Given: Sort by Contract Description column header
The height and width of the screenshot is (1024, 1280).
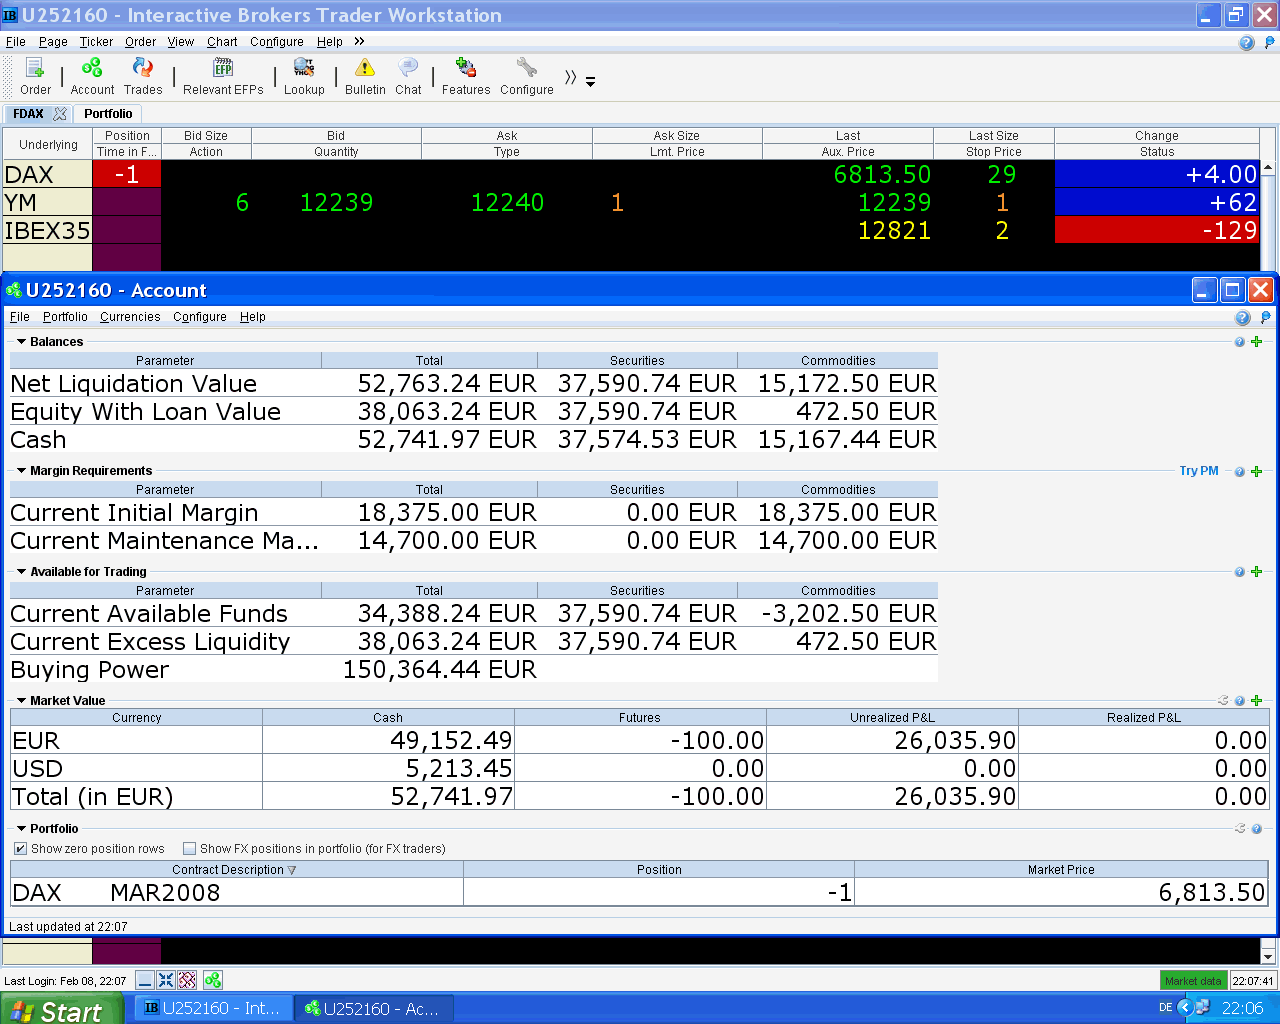Looking at the screenshot, I should (233, 870).
